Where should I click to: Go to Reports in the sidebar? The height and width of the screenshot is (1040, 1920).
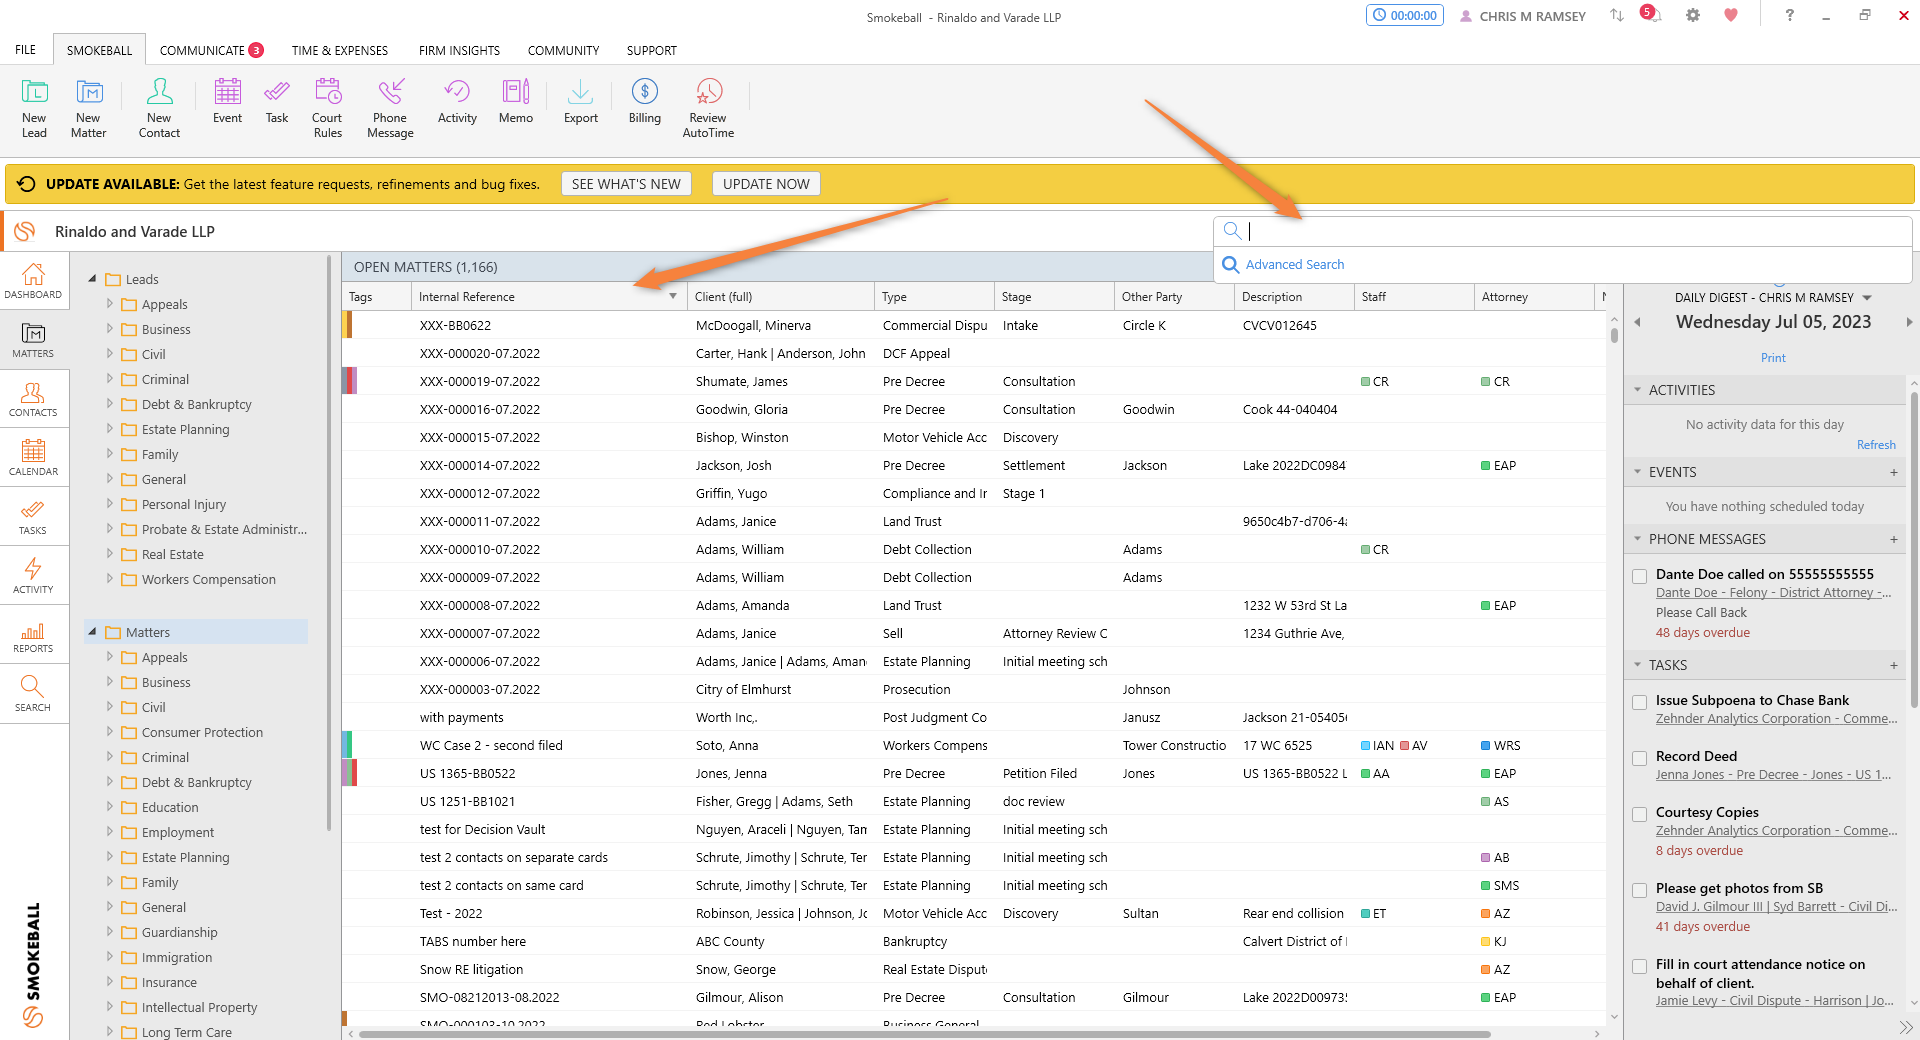point(33,635)
